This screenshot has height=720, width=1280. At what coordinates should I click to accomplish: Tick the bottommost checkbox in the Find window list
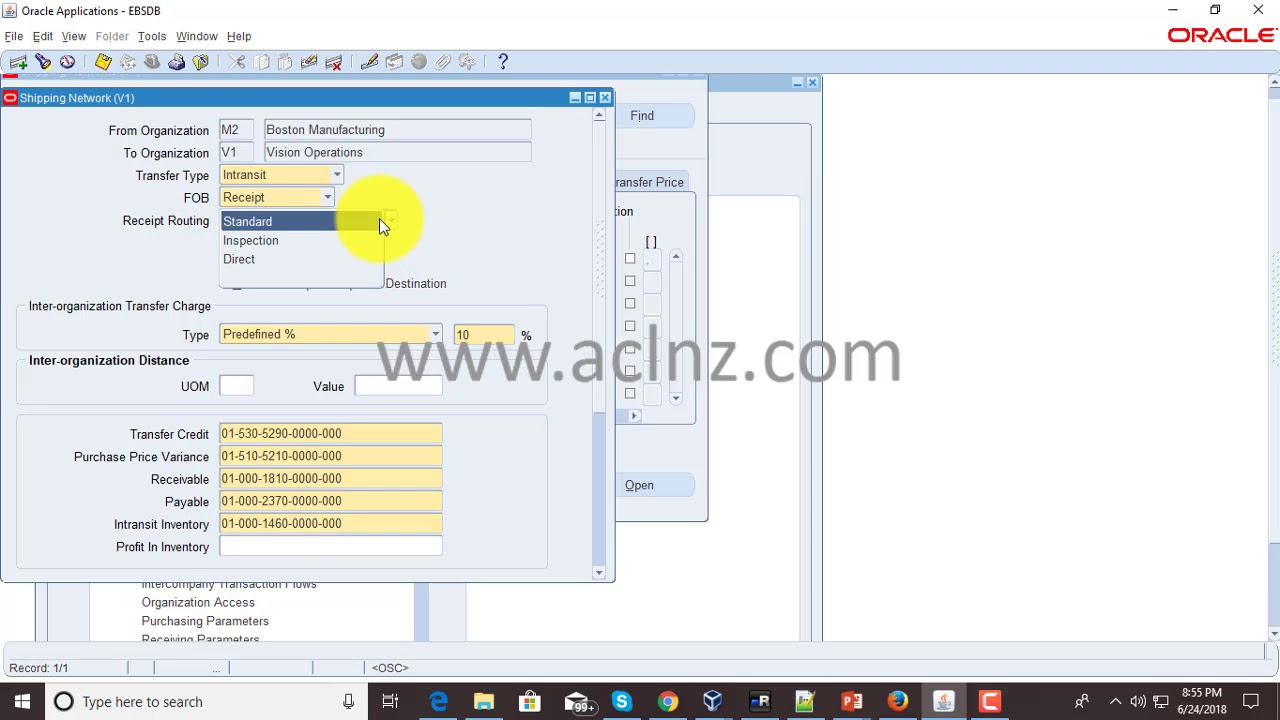tap(630, 393)
